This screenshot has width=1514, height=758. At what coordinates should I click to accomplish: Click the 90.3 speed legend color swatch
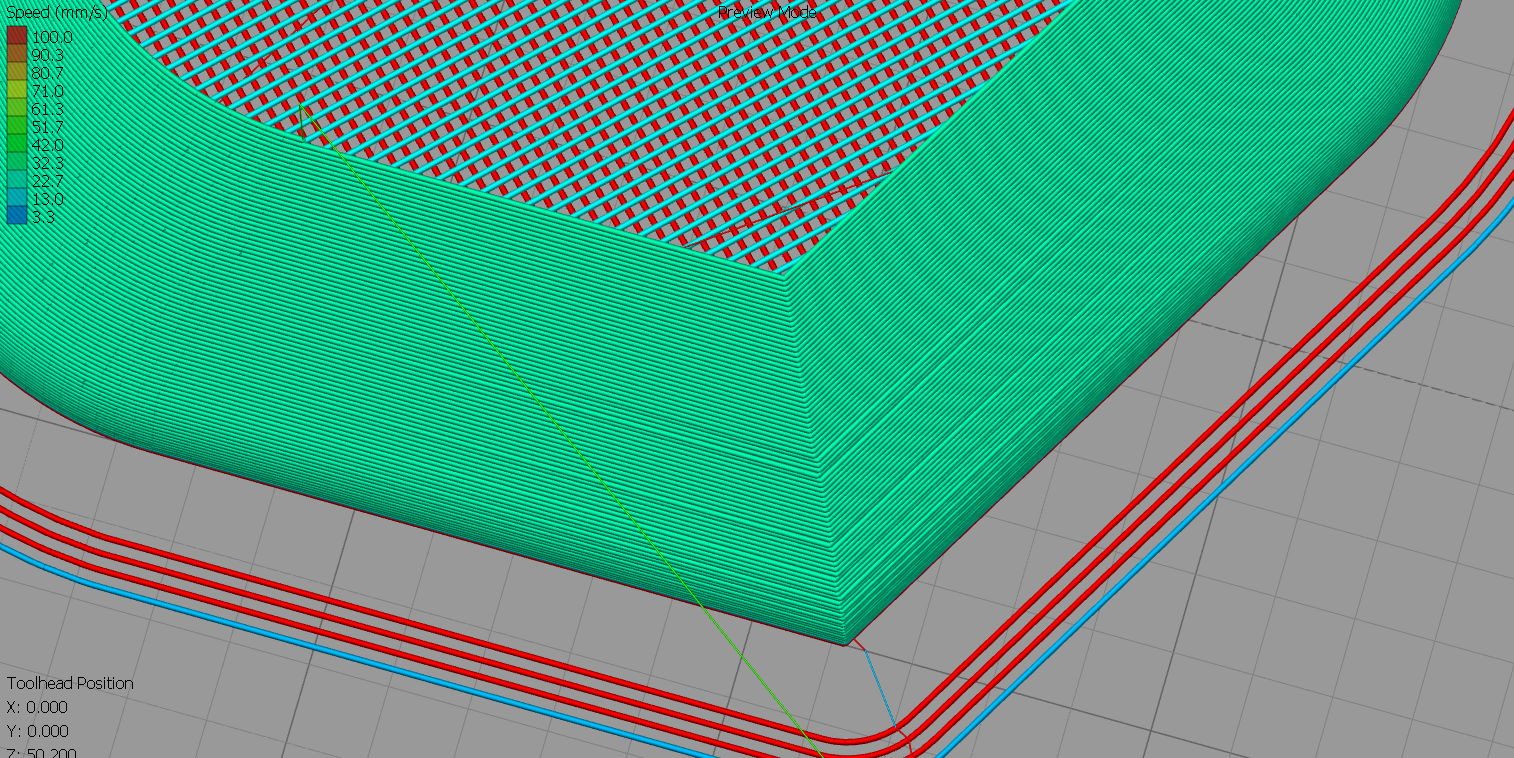pos(17,55)
